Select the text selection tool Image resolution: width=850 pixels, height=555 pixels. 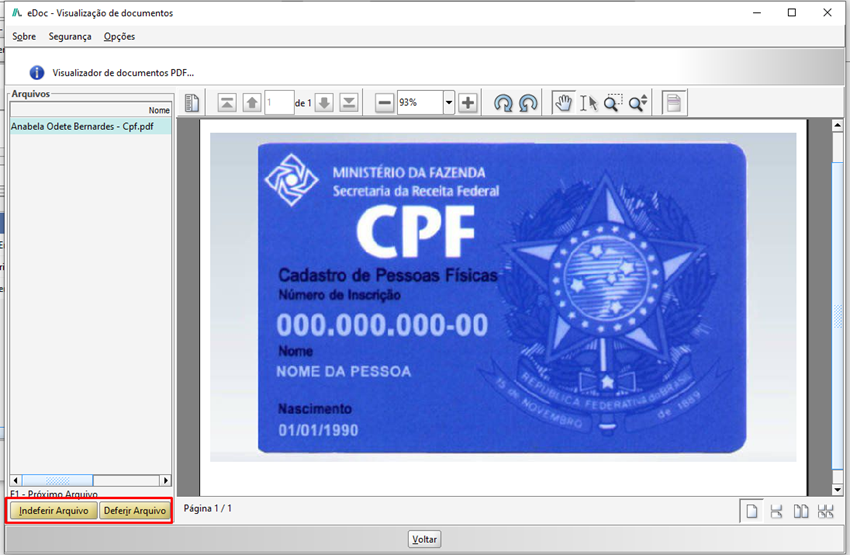click(x=588, y=102)
